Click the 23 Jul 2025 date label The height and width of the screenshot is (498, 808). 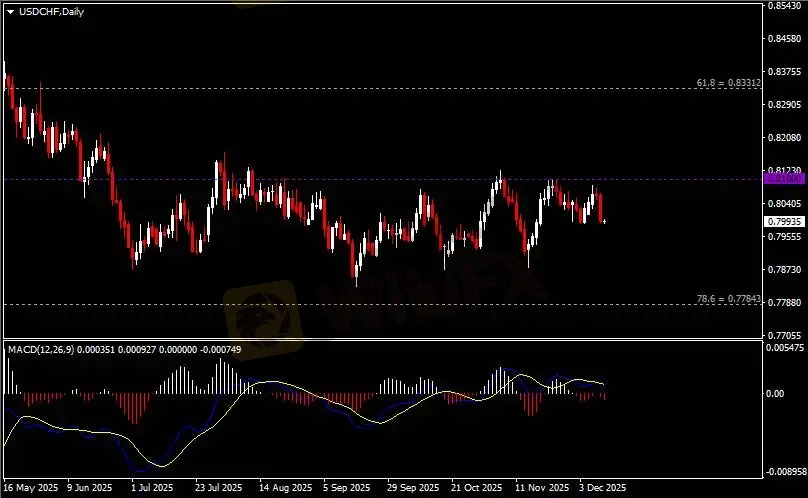tap(218, 489)
